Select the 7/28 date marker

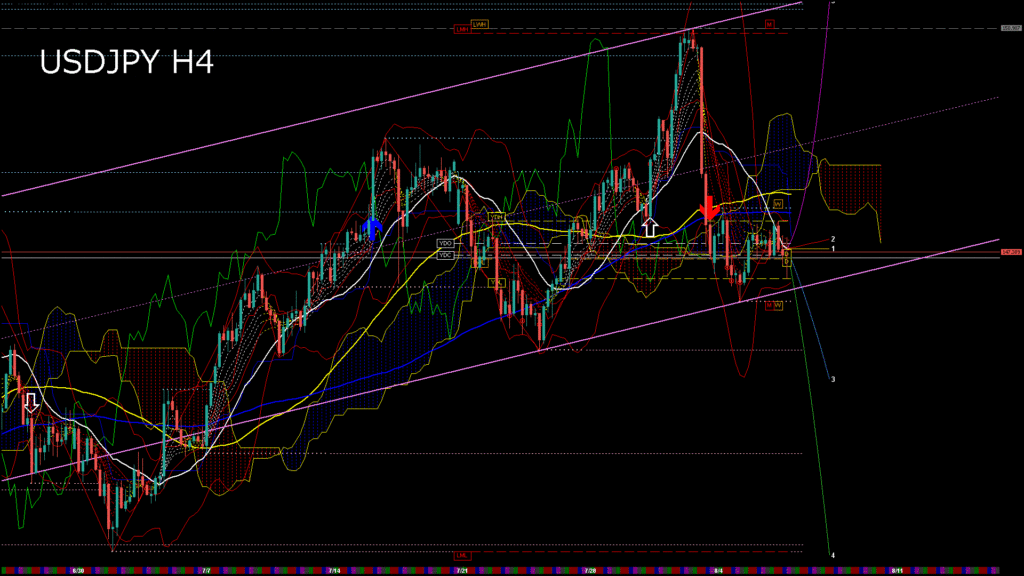click(x=590, y=570)
